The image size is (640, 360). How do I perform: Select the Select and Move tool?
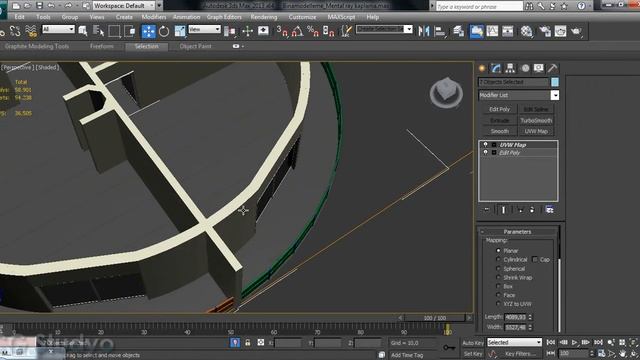coord(149,31)
